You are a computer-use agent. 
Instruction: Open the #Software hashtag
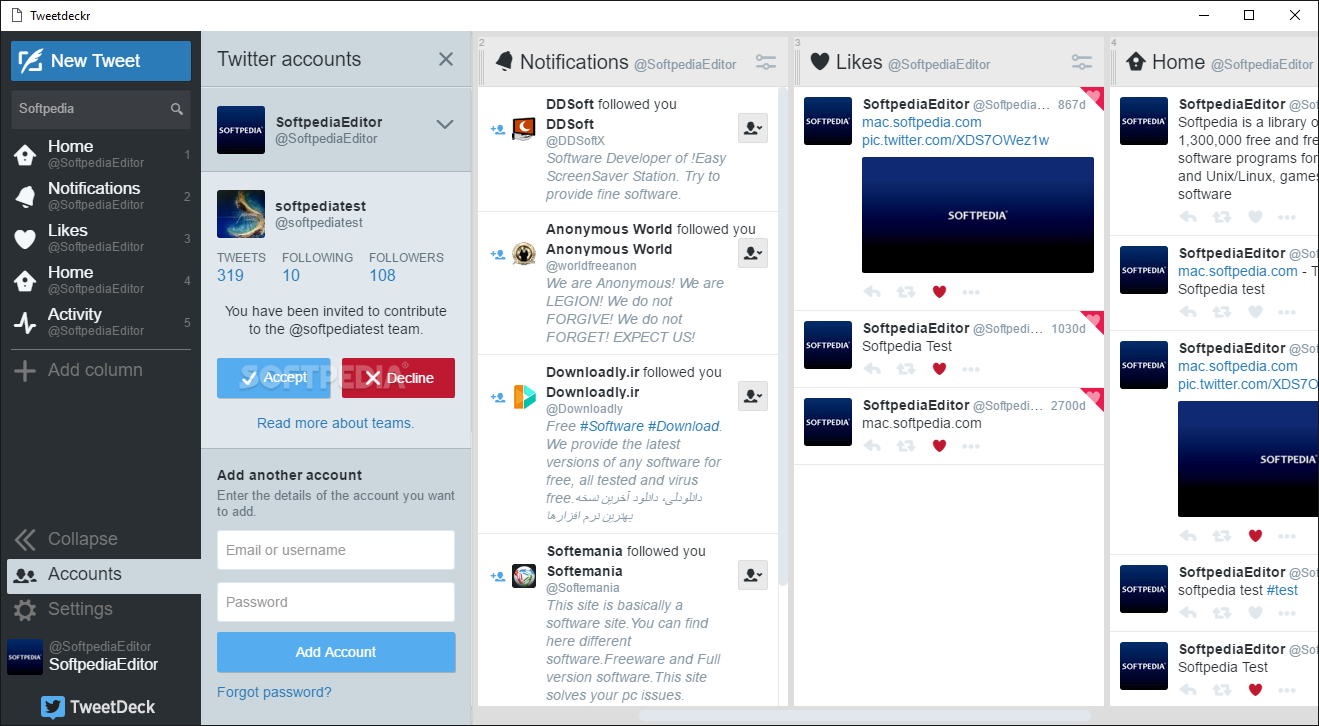click(x=611, y=426)
